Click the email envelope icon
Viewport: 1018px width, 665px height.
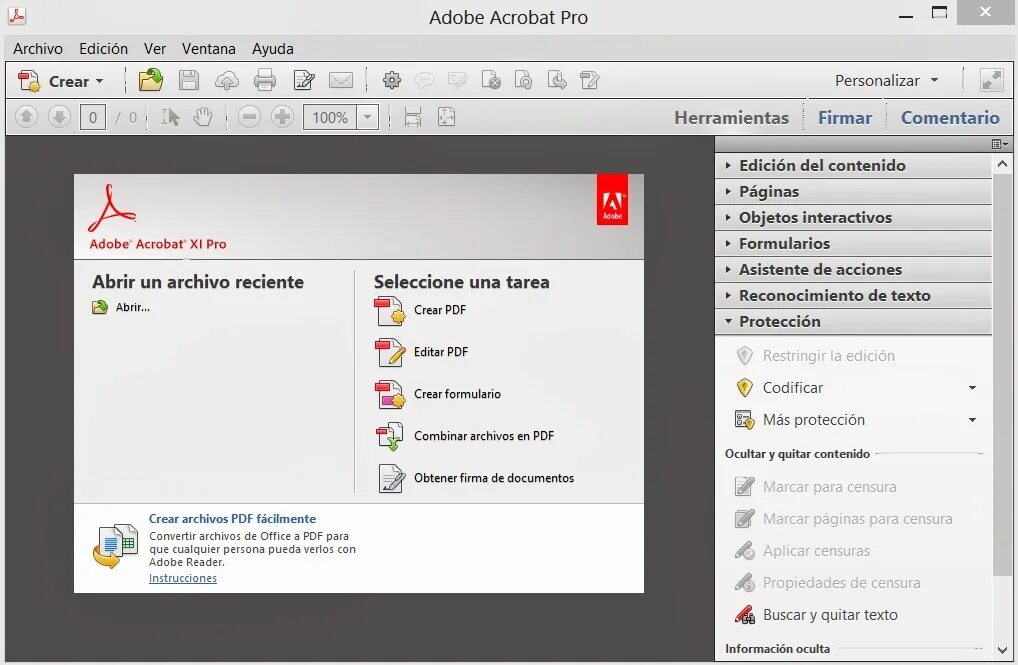[x=341, y=81]
